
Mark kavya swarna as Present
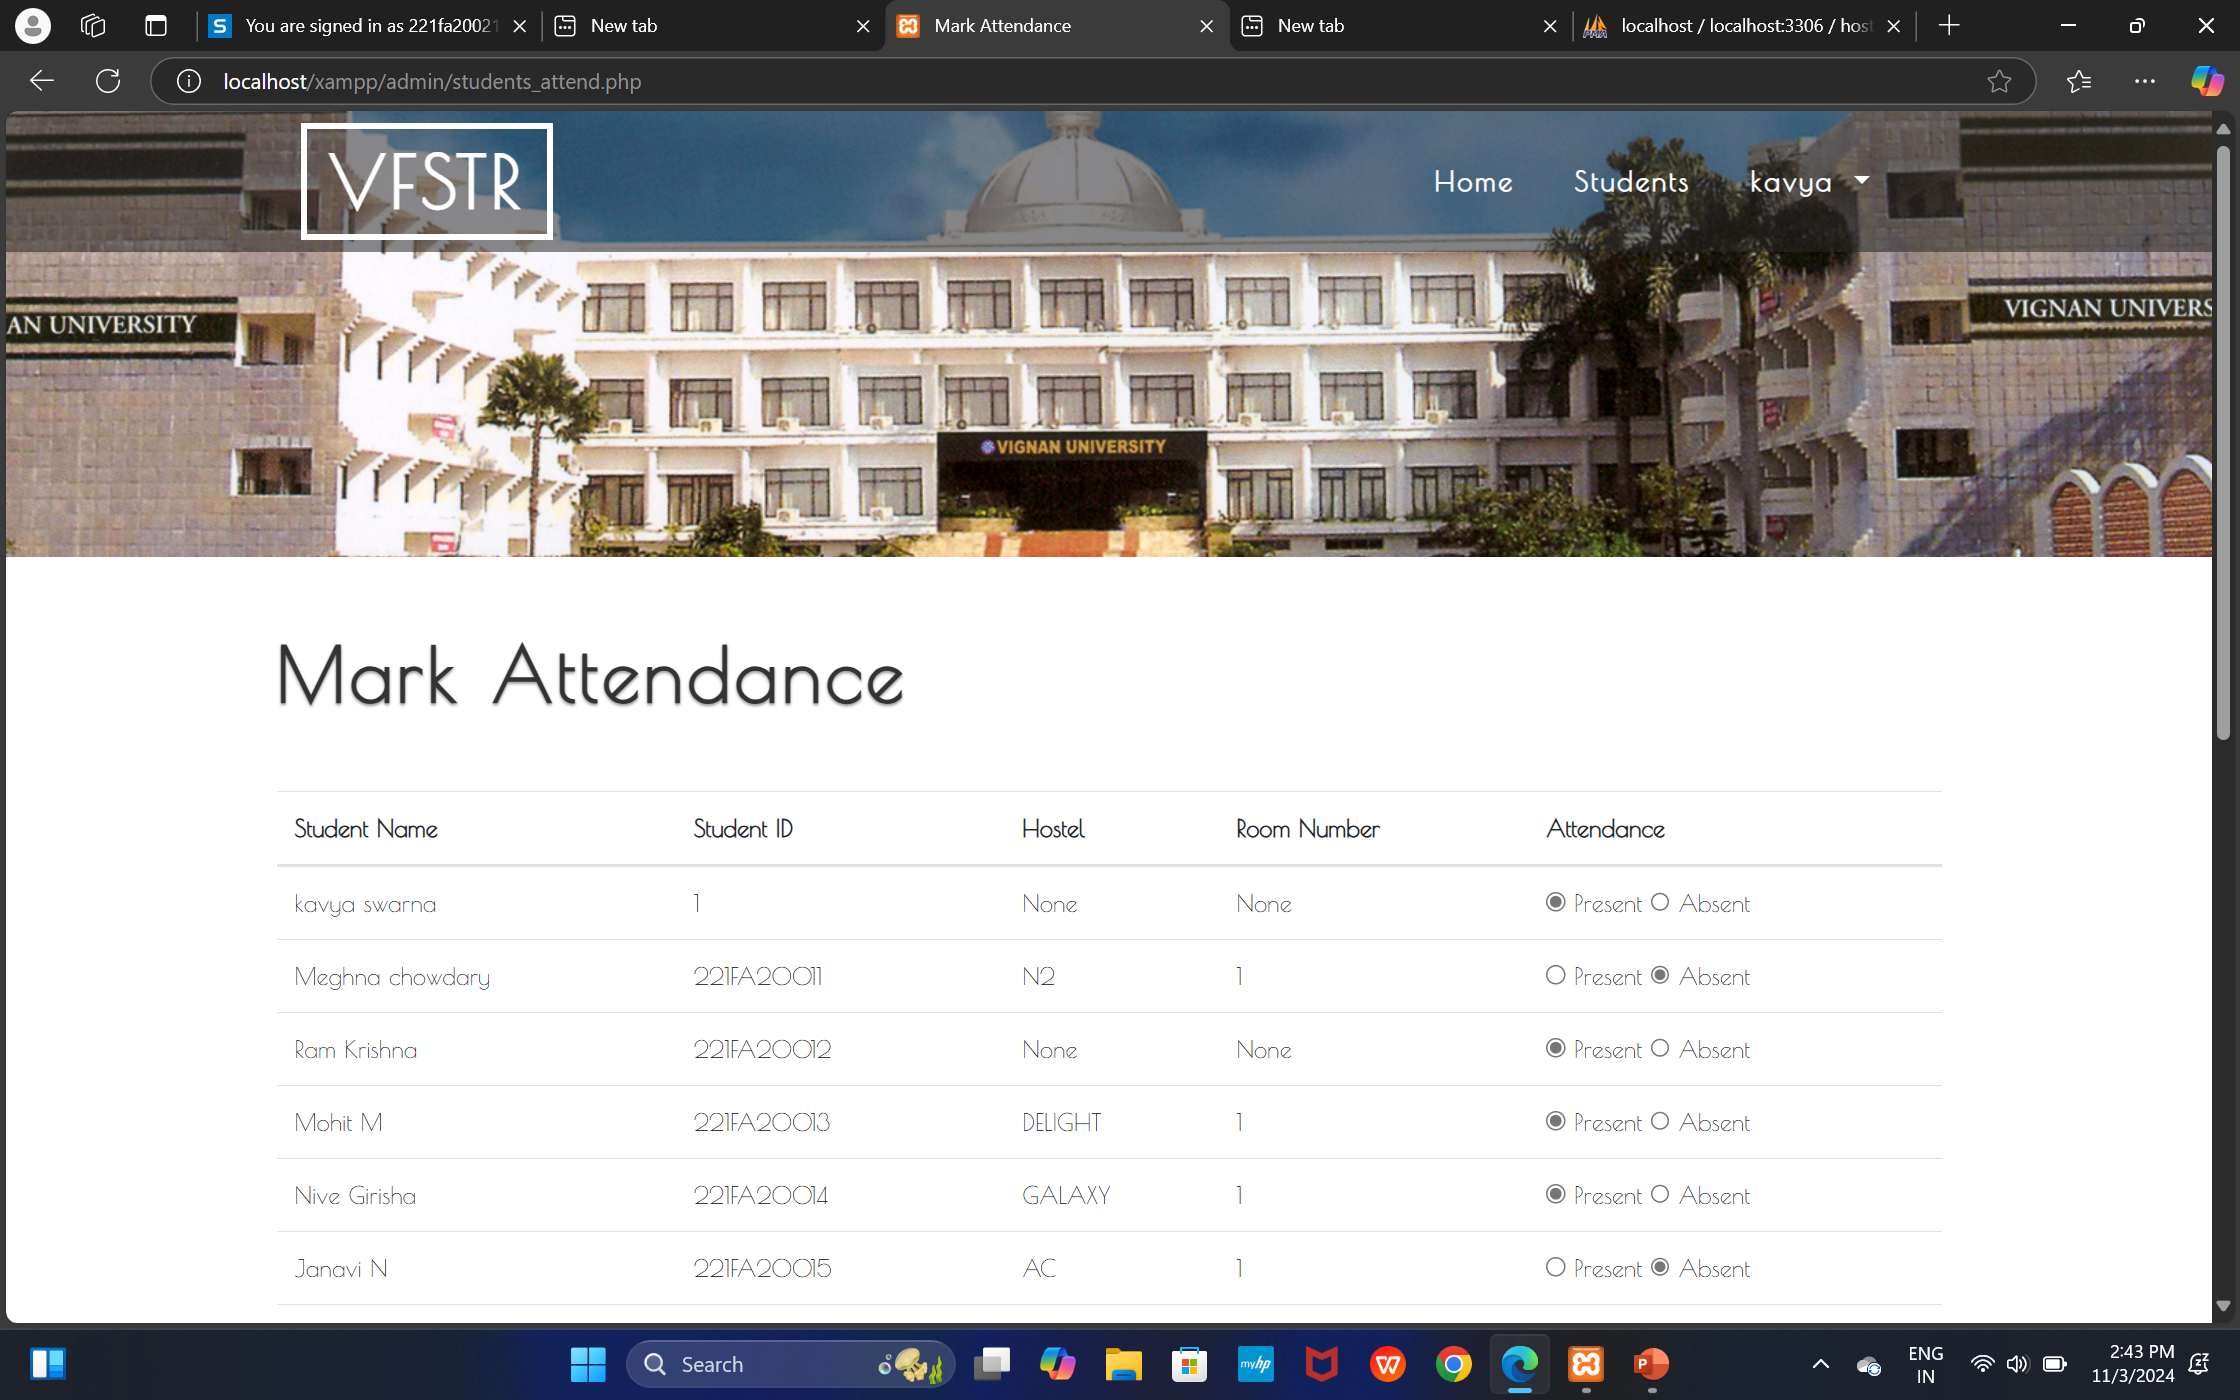(x=1555, y=902)
